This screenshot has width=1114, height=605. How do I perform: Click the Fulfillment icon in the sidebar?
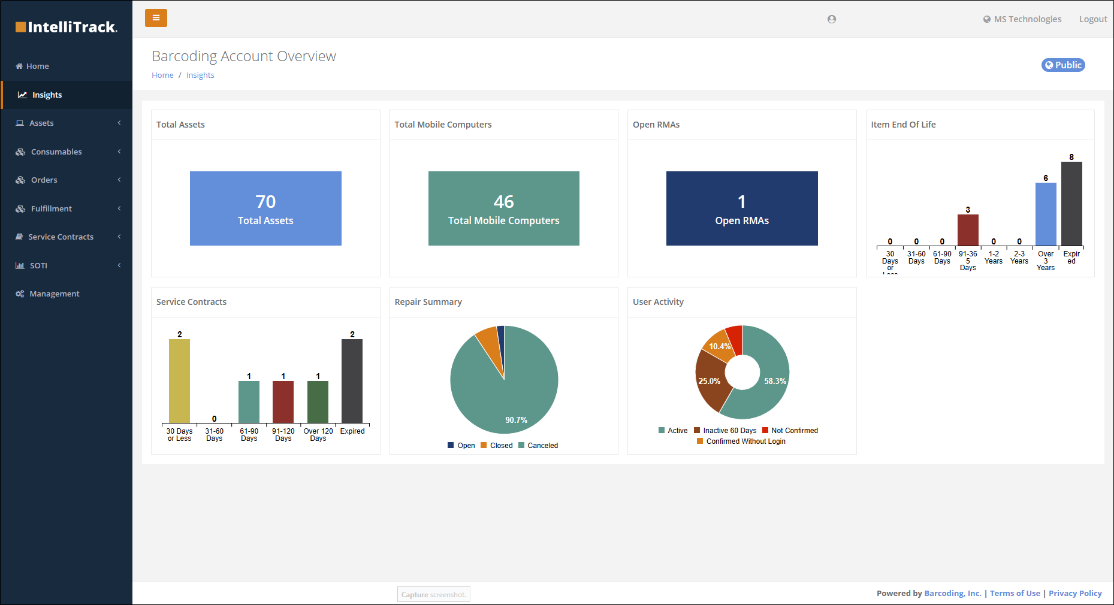click(x=21, y=209)
